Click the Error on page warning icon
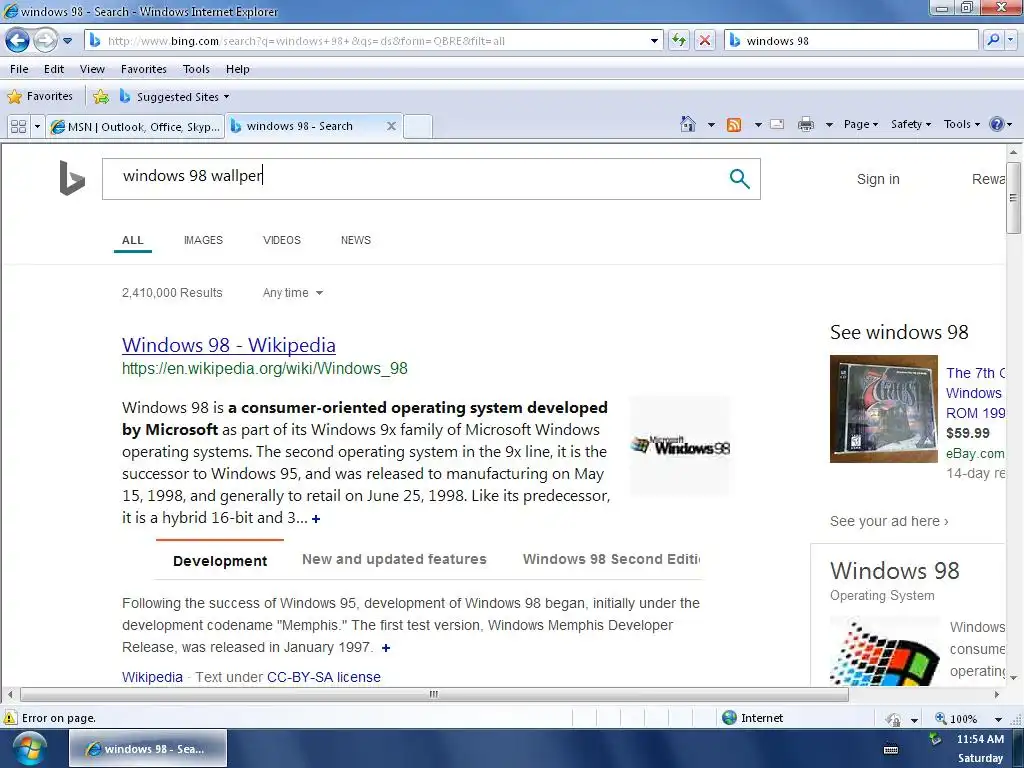Image resolution: width=1024 pixels, height=768 pixels. 10,718
